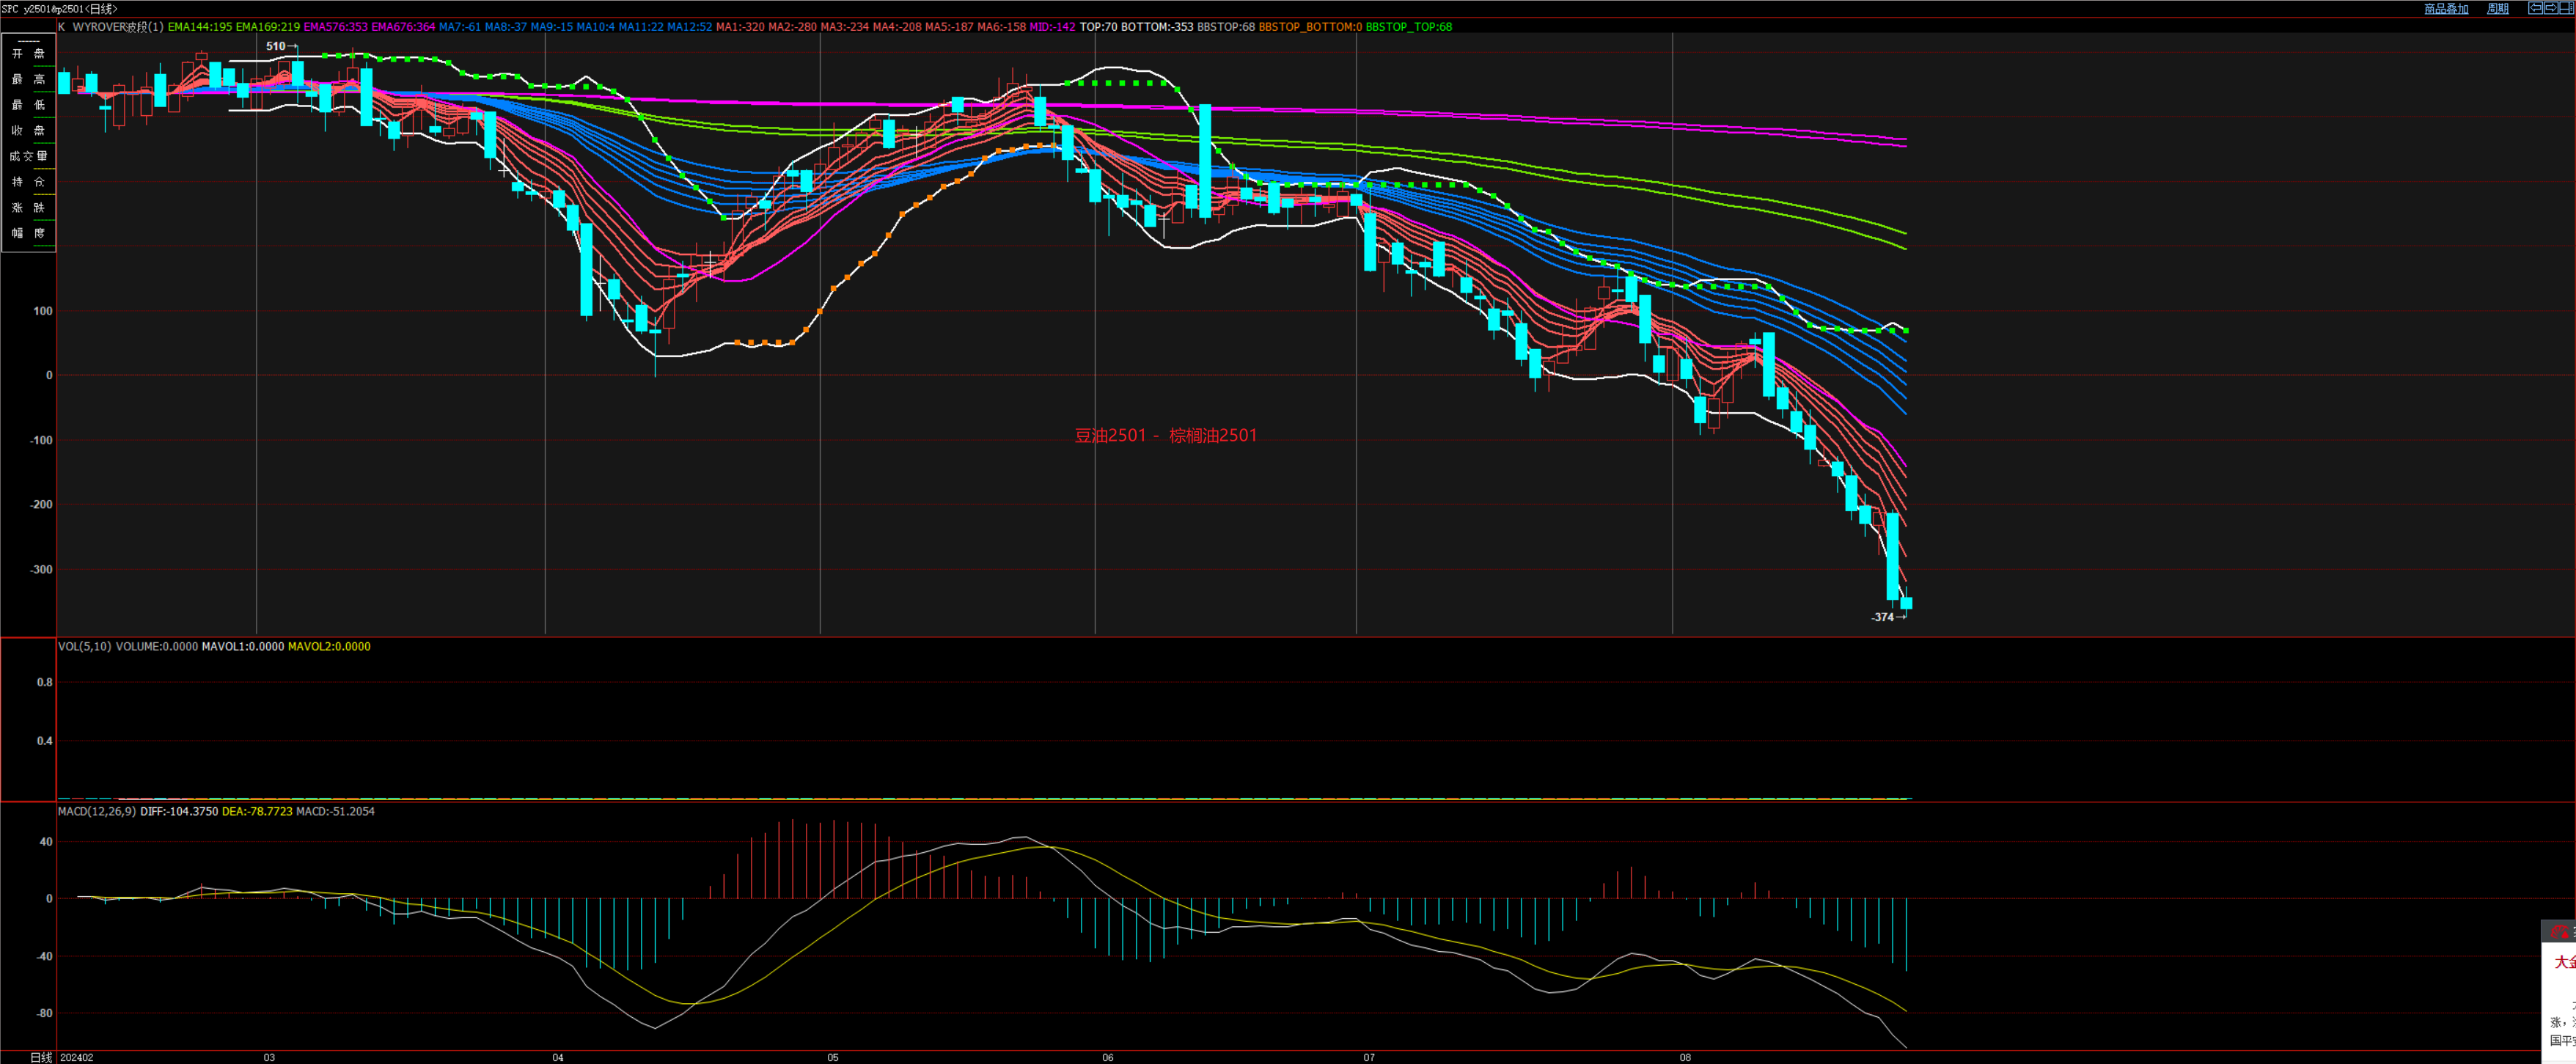Click the left arrow navigation icon

click(2536, 9)
